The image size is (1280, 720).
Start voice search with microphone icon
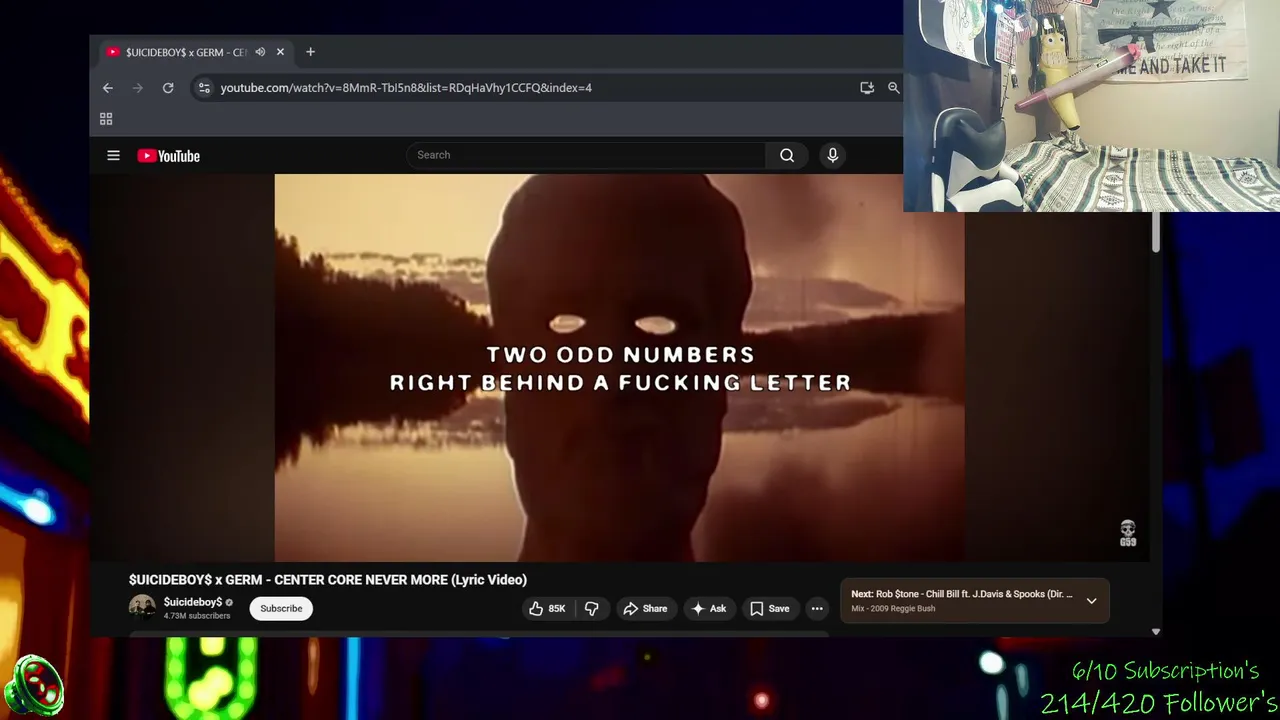(832, 155)
